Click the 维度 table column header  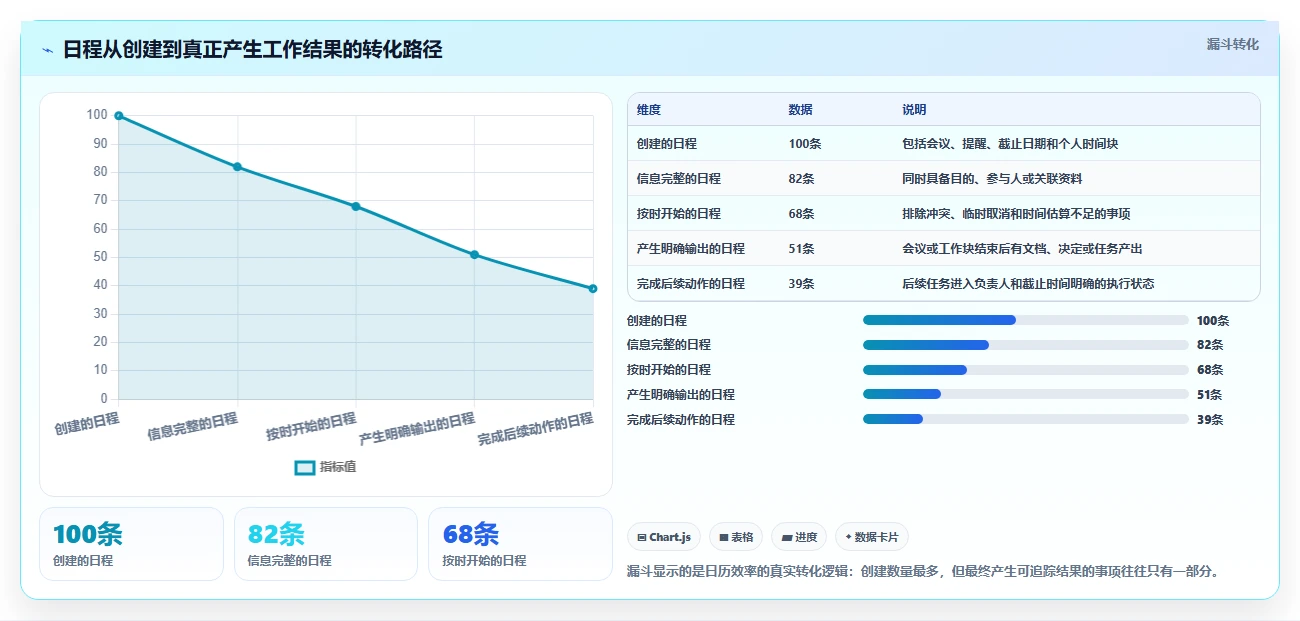649,110
